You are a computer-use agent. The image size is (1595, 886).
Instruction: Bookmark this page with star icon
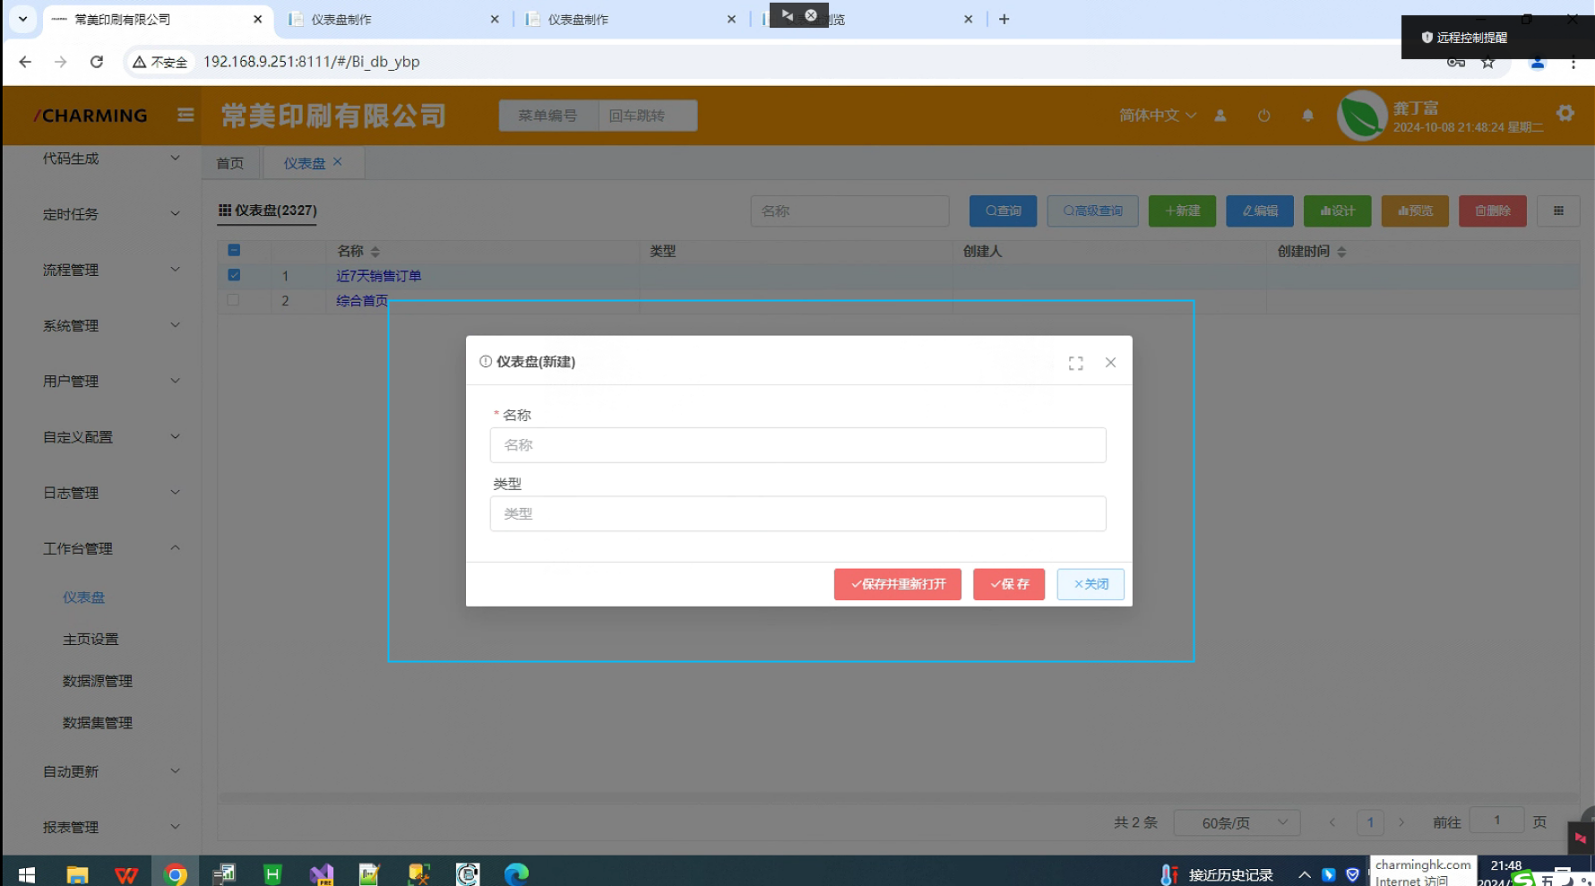[1488, 62]
